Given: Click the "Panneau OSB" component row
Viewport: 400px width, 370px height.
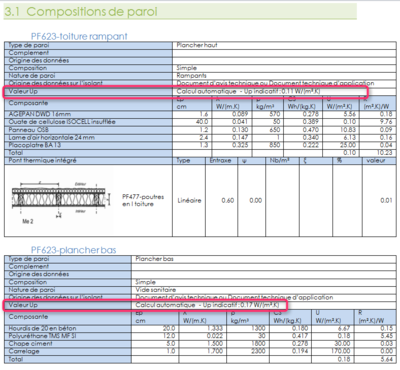Looking at the screenshot, I should [200, 130].
